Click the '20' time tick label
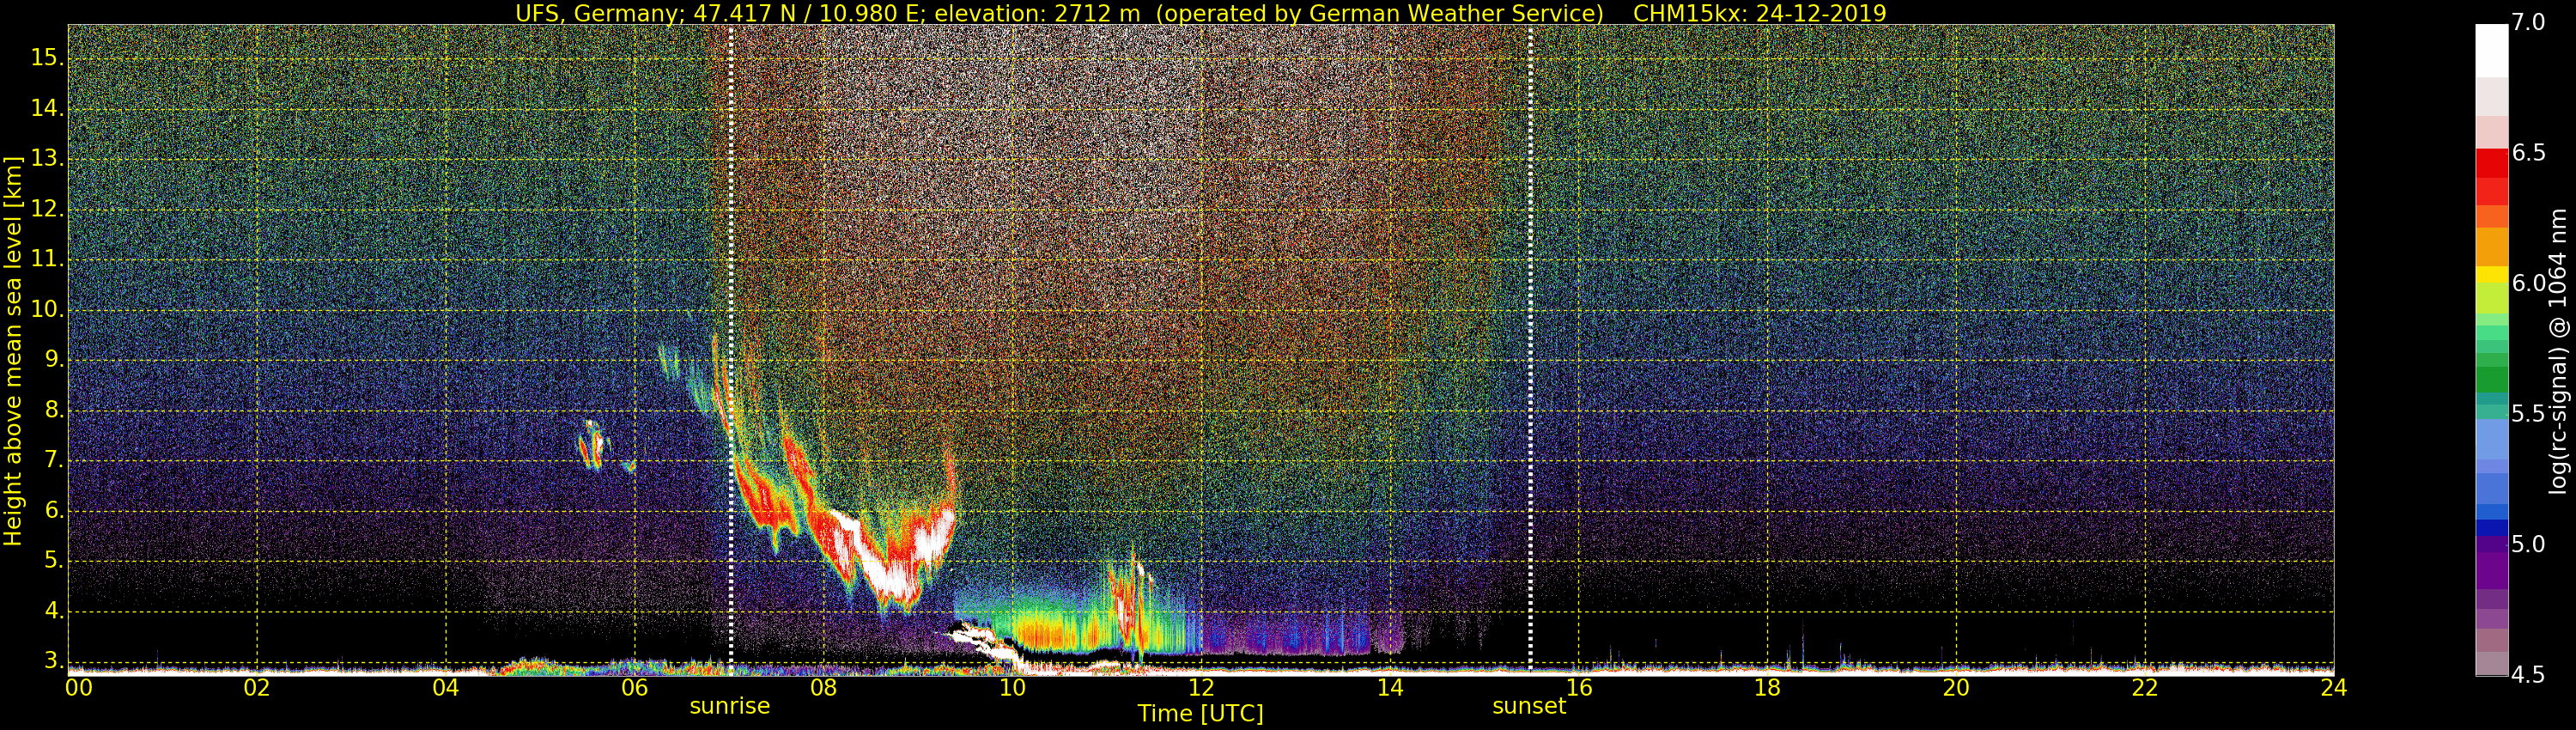Viewport: 2576px width, 730px height. (1956, 688)
